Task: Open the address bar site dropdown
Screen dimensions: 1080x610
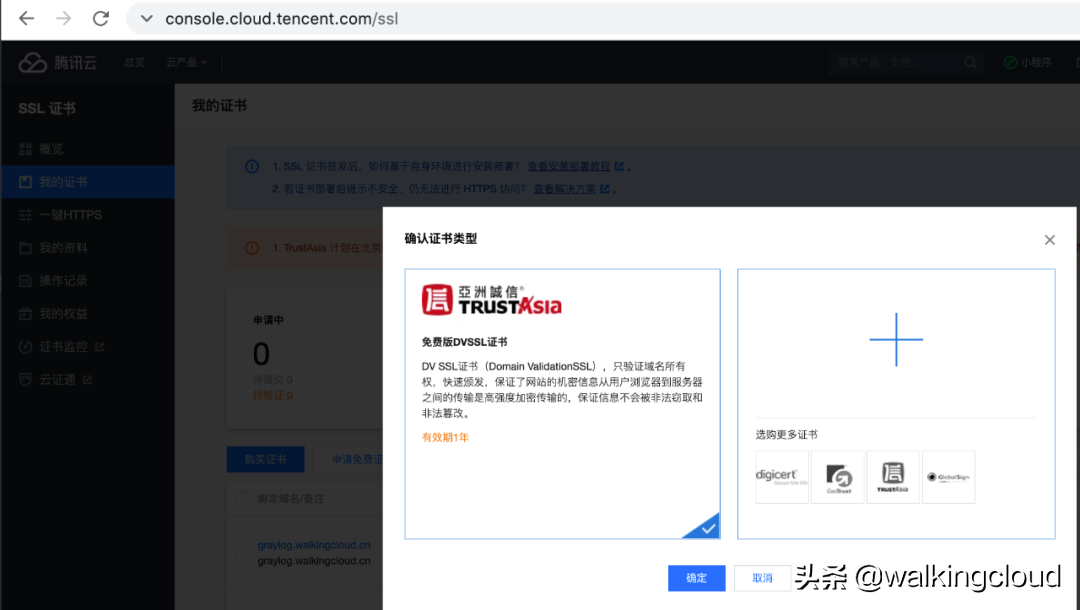Action: (146, 18)
